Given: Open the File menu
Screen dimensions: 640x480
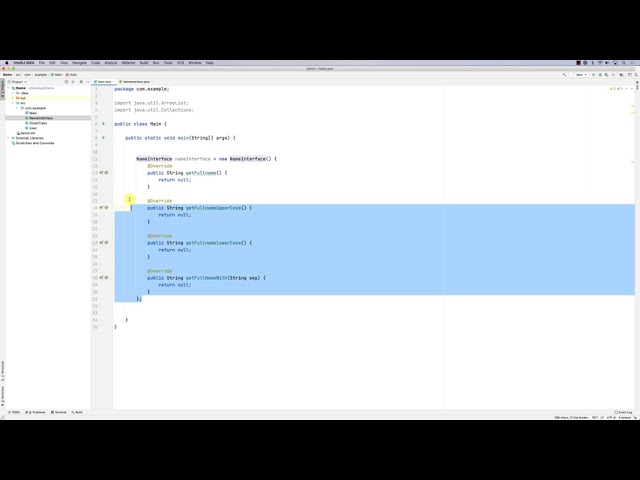Looking at the screenshot, I should (x=42, y=63).
